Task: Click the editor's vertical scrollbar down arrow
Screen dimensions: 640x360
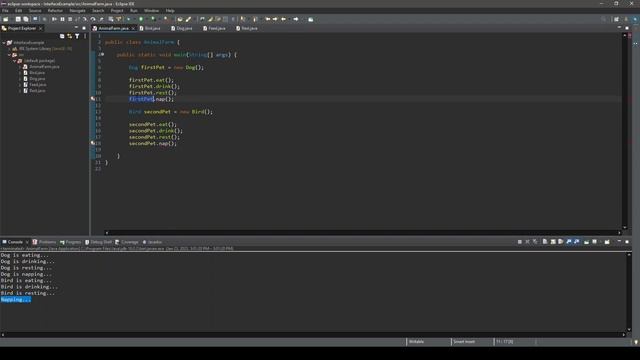Action: 624,228
